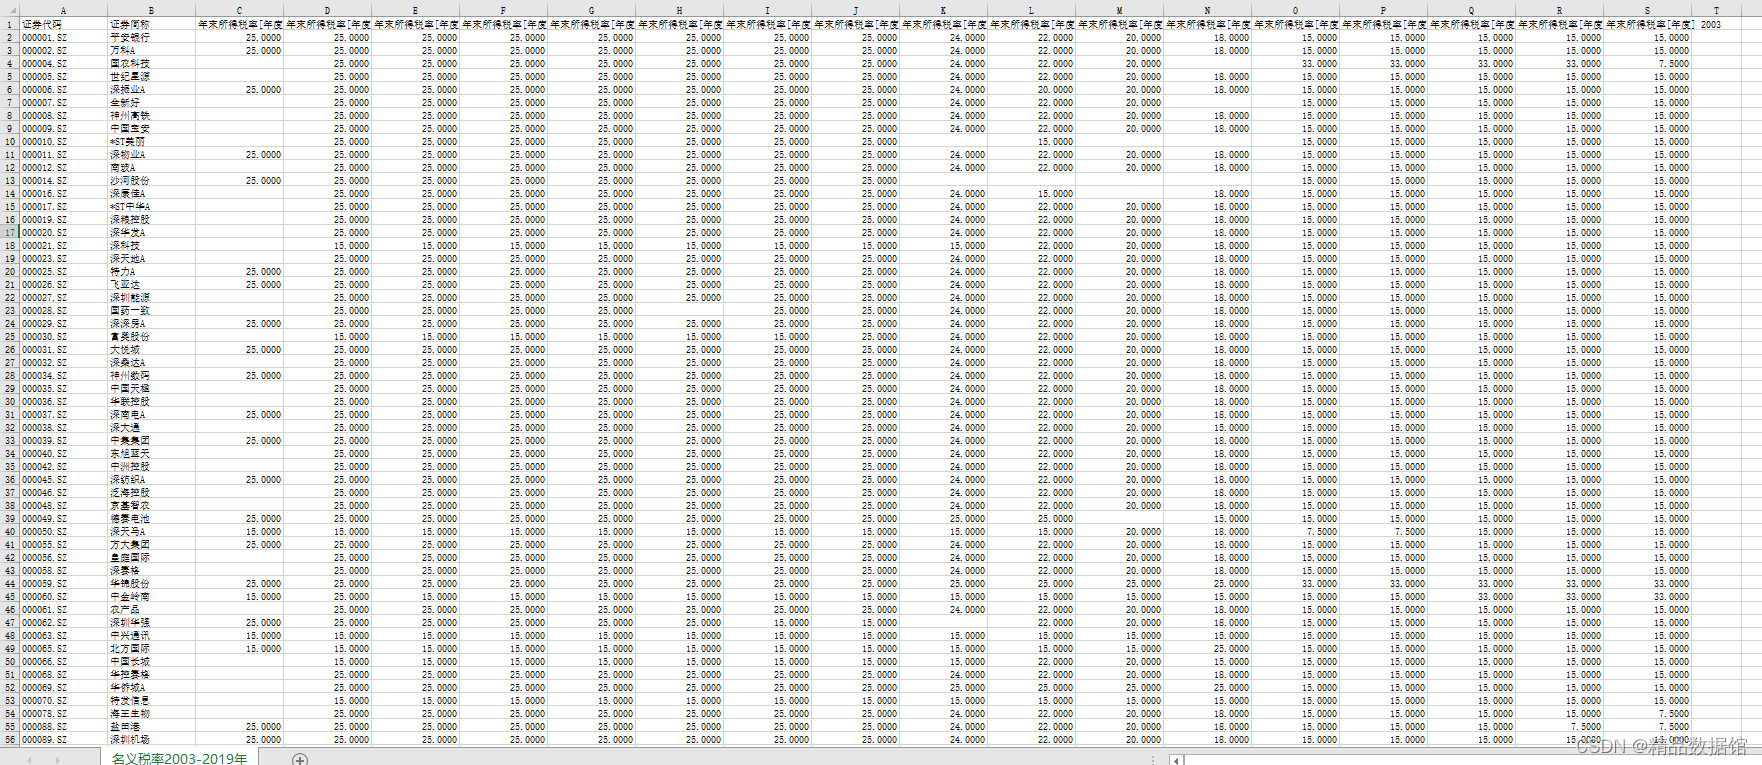Select row 56 header

pyautogui.click(x=10, y=739)
